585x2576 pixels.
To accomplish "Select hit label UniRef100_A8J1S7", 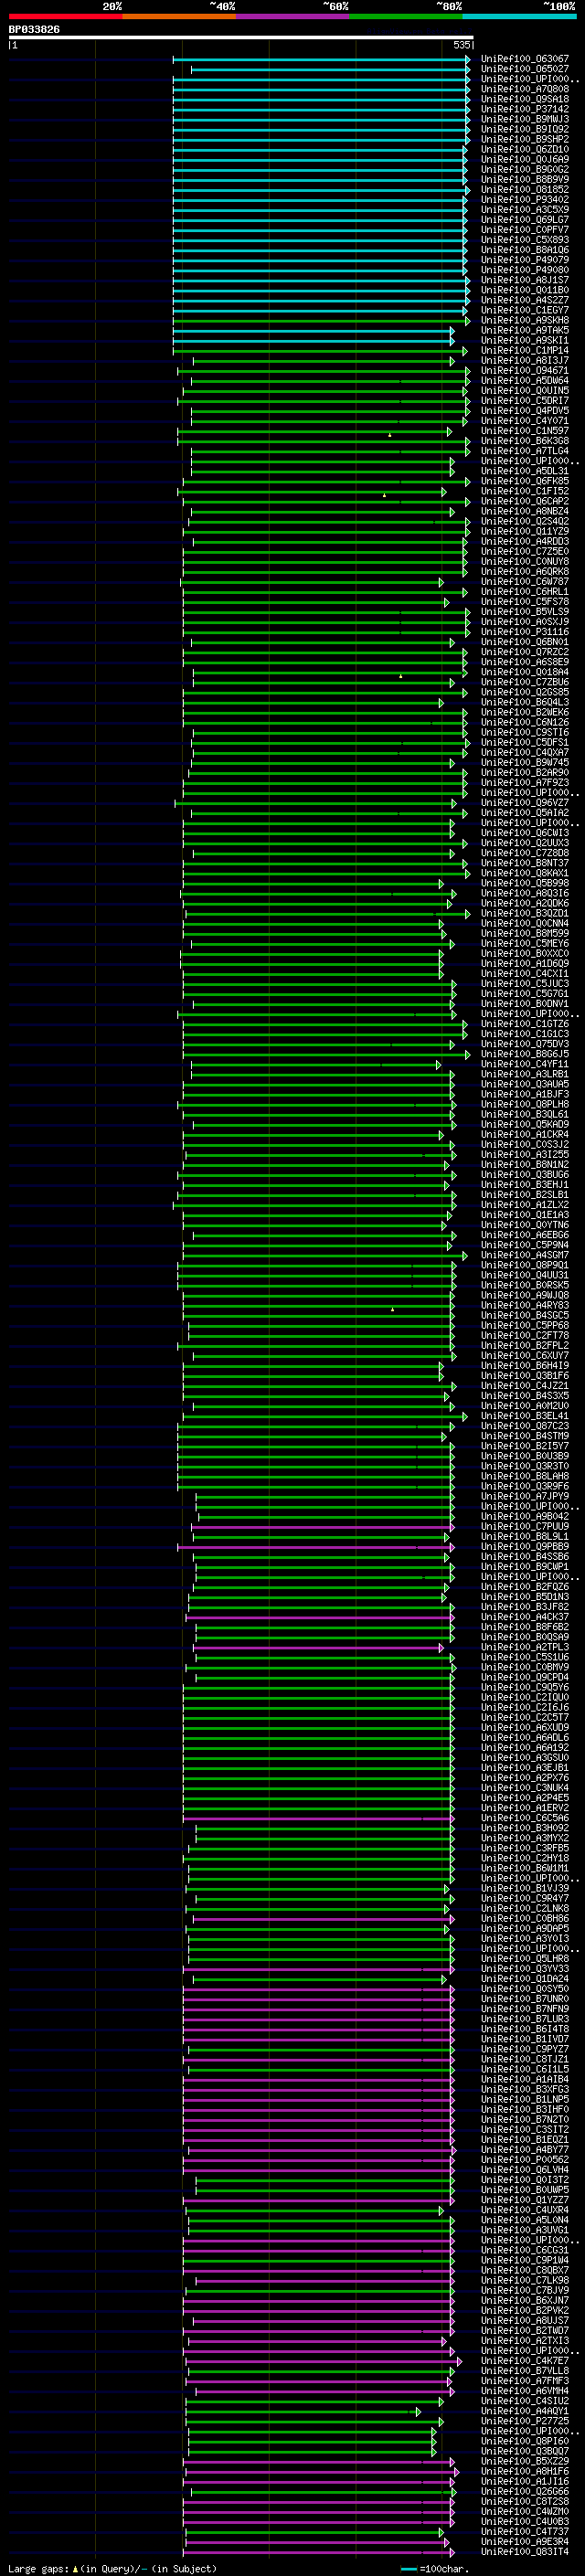I will [525, 280].
